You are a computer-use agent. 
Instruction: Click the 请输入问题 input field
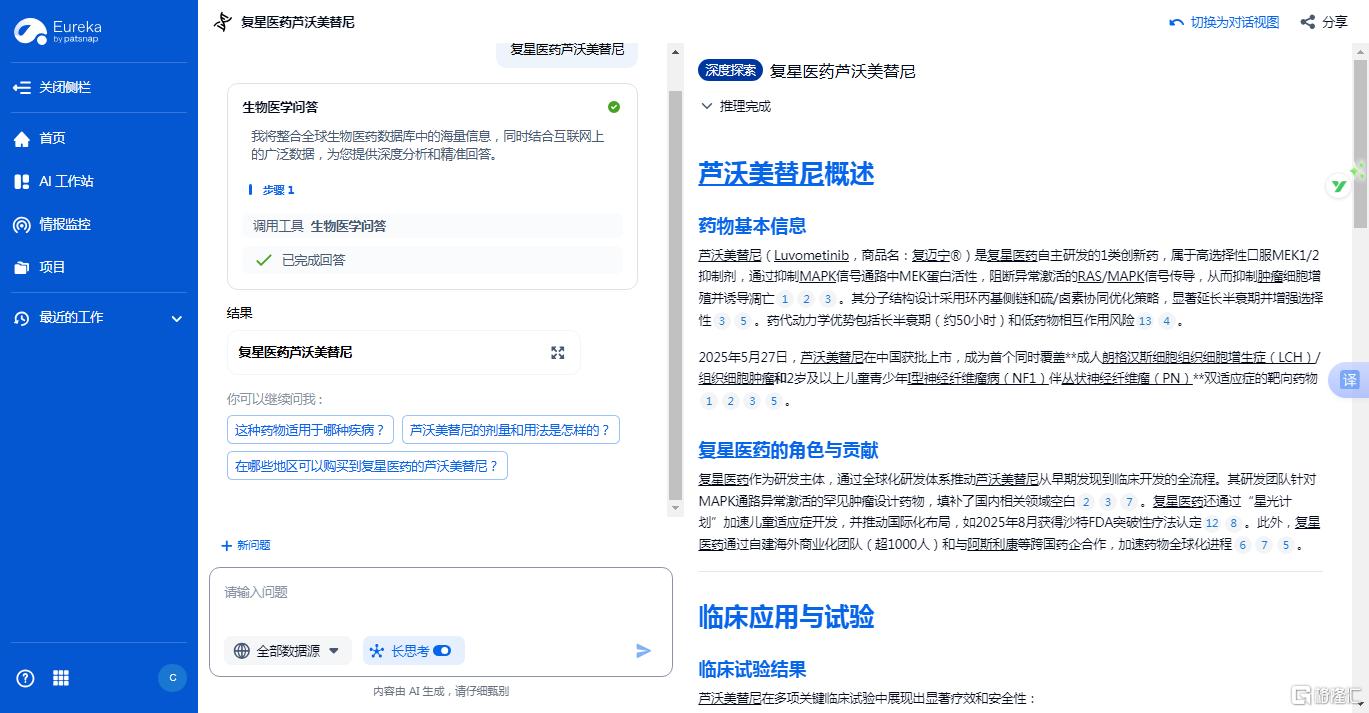(x=440, y=593)
